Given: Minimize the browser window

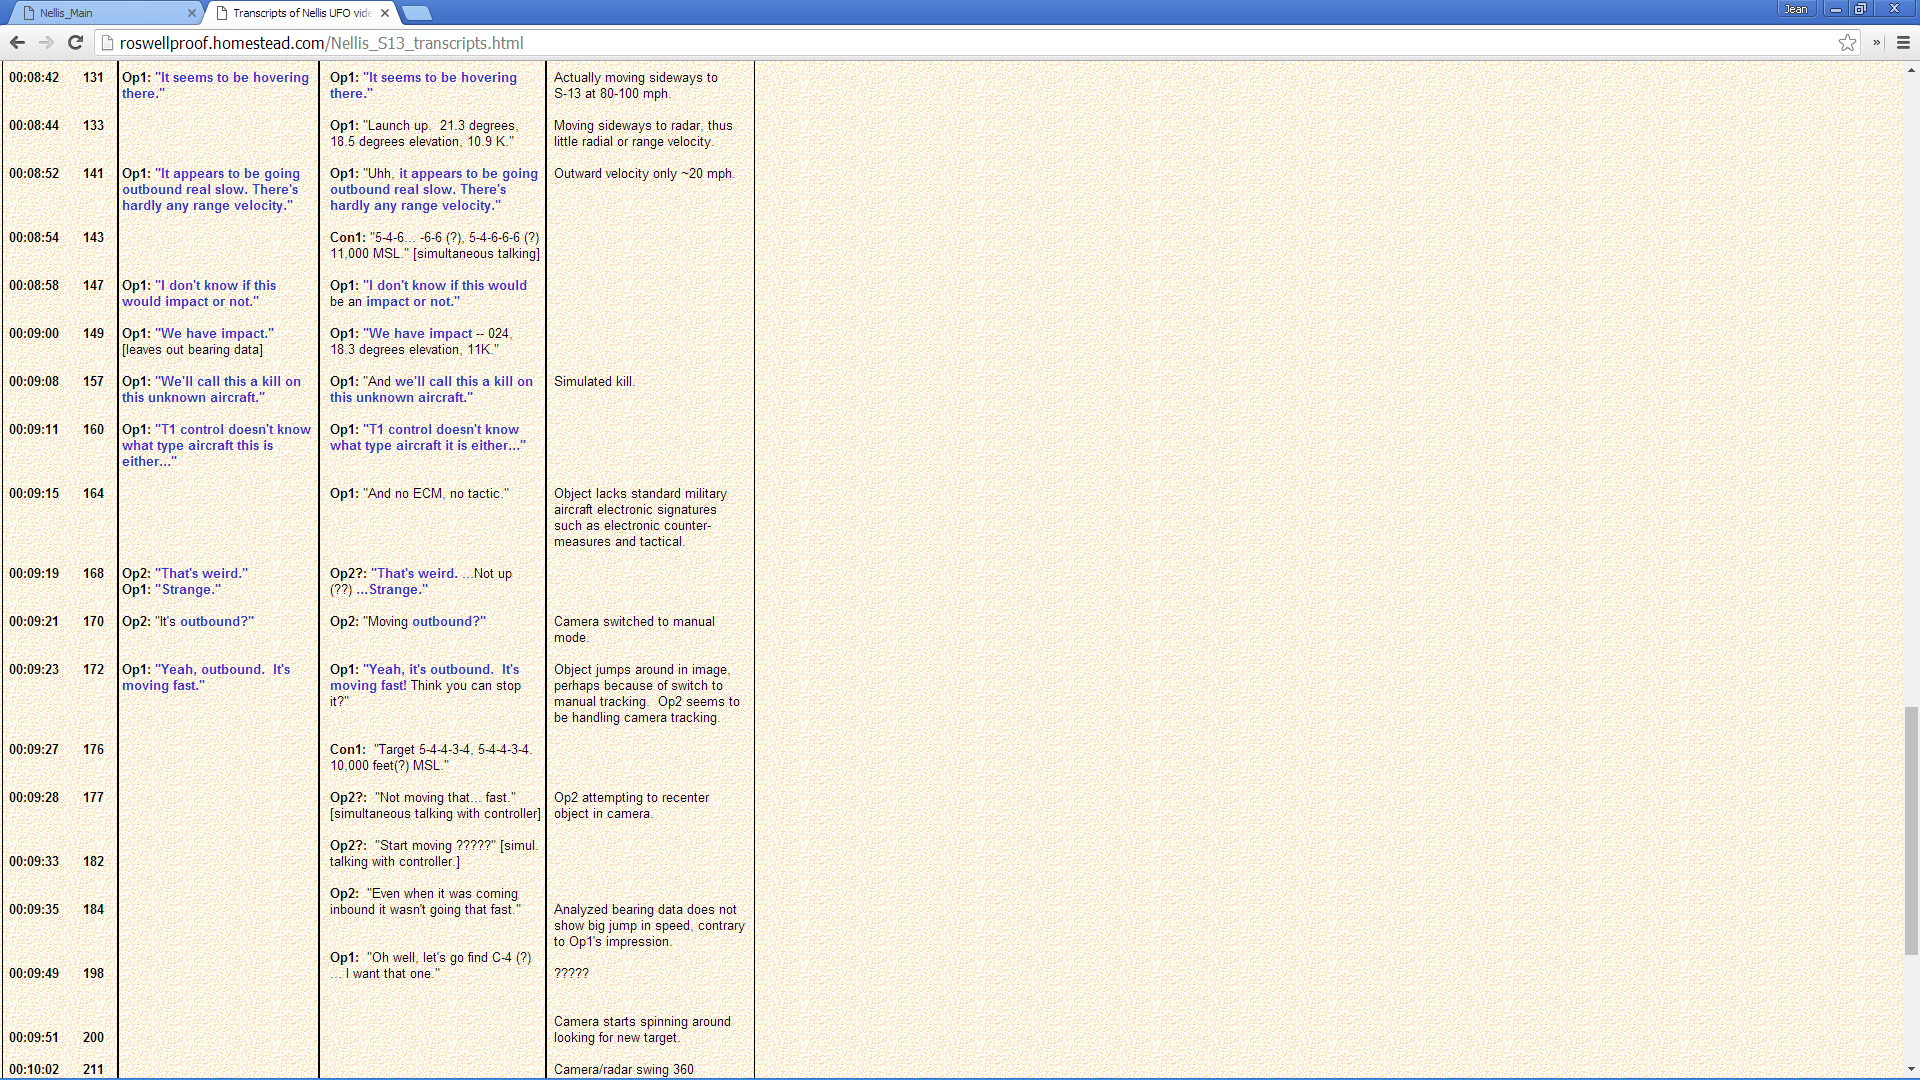Looking at the screenshot, I should 1836,9.
